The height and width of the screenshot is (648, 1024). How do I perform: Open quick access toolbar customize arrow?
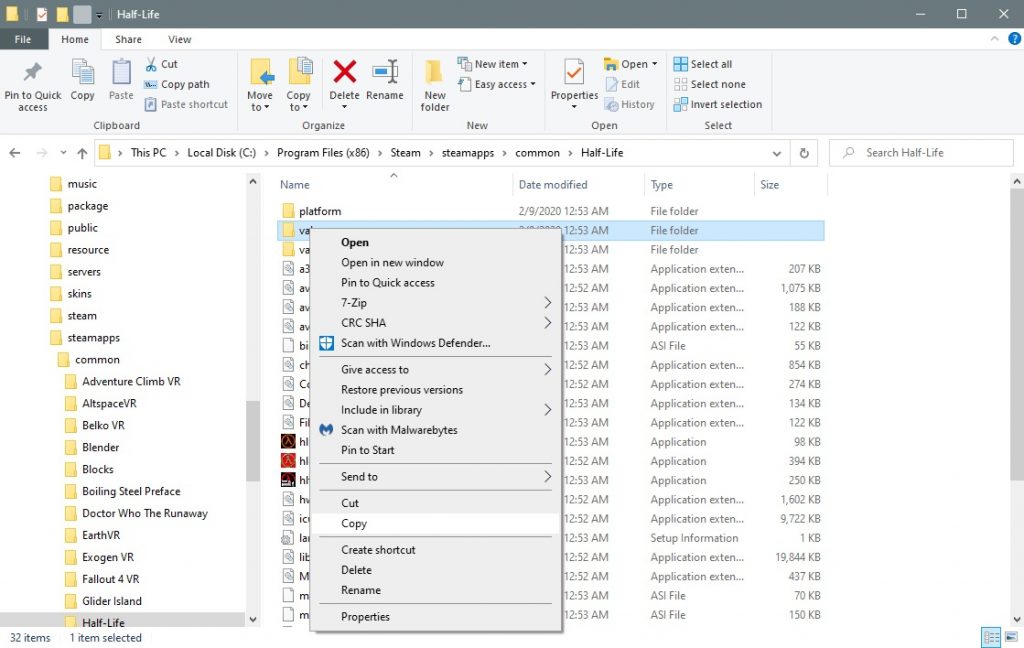[x=99, y=14]
